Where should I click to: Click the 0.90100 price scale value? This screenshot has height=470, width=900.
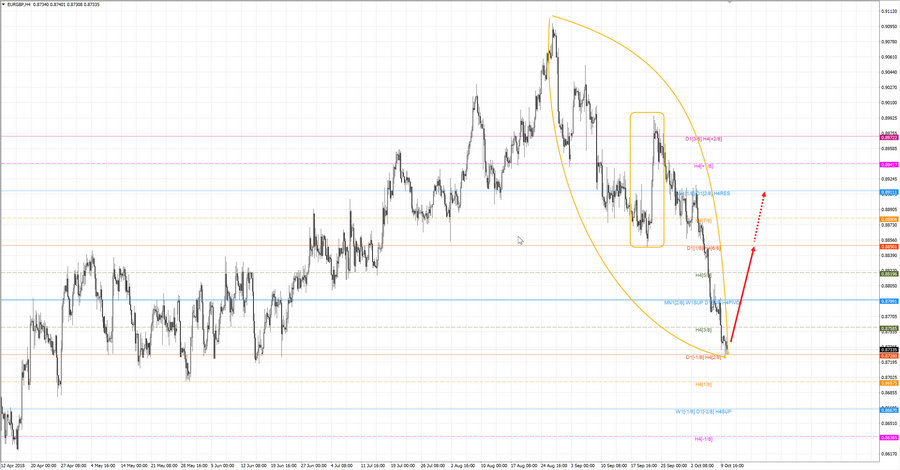[x=889, y=103]
